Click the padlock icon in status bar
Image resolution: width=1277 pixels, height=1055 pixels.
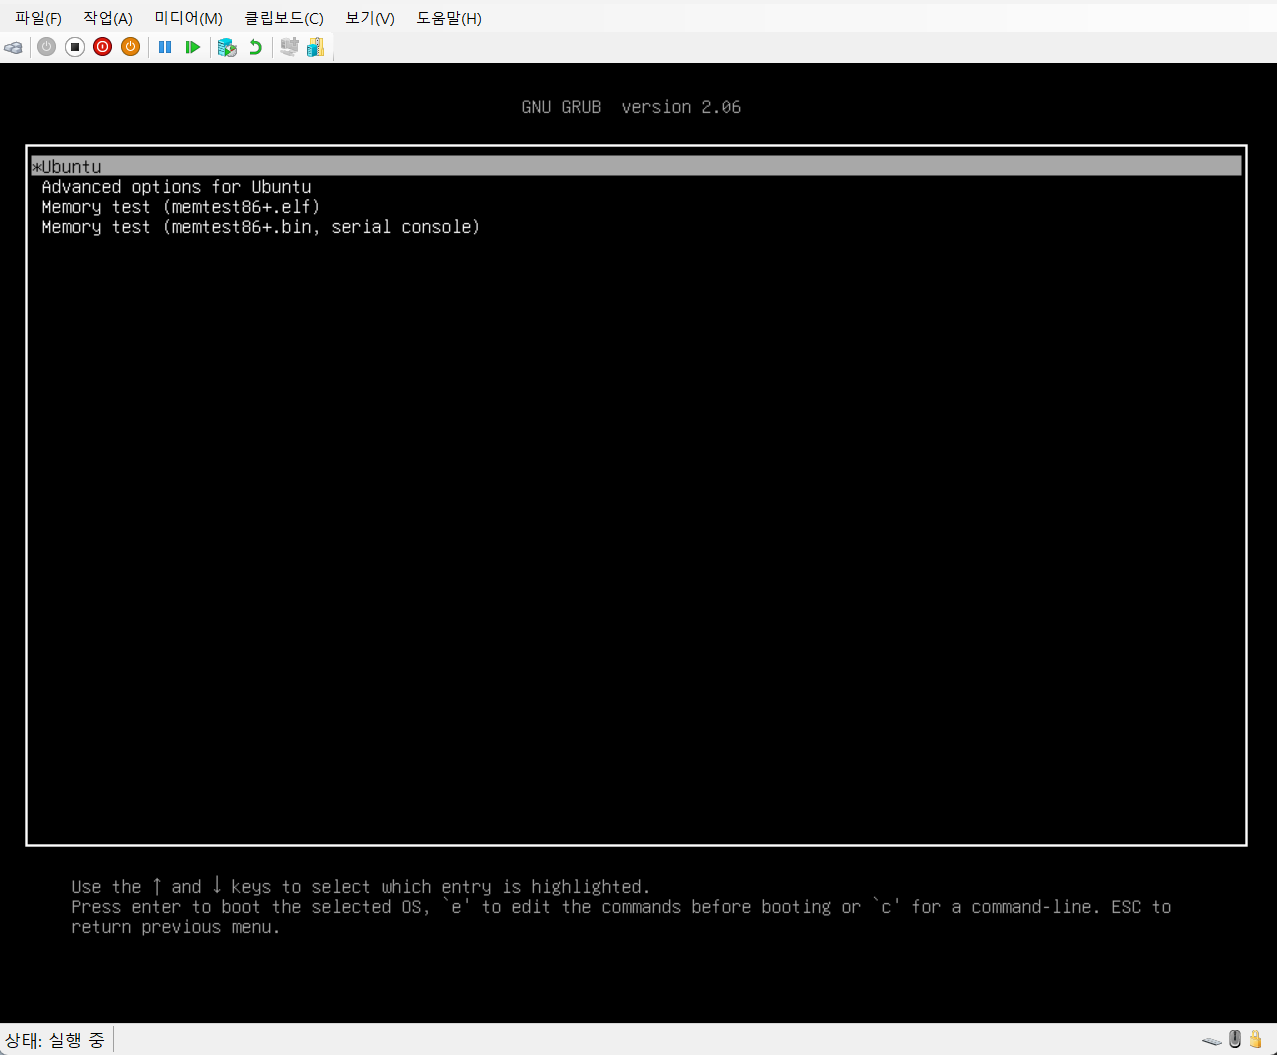tap(1255, 1040)
